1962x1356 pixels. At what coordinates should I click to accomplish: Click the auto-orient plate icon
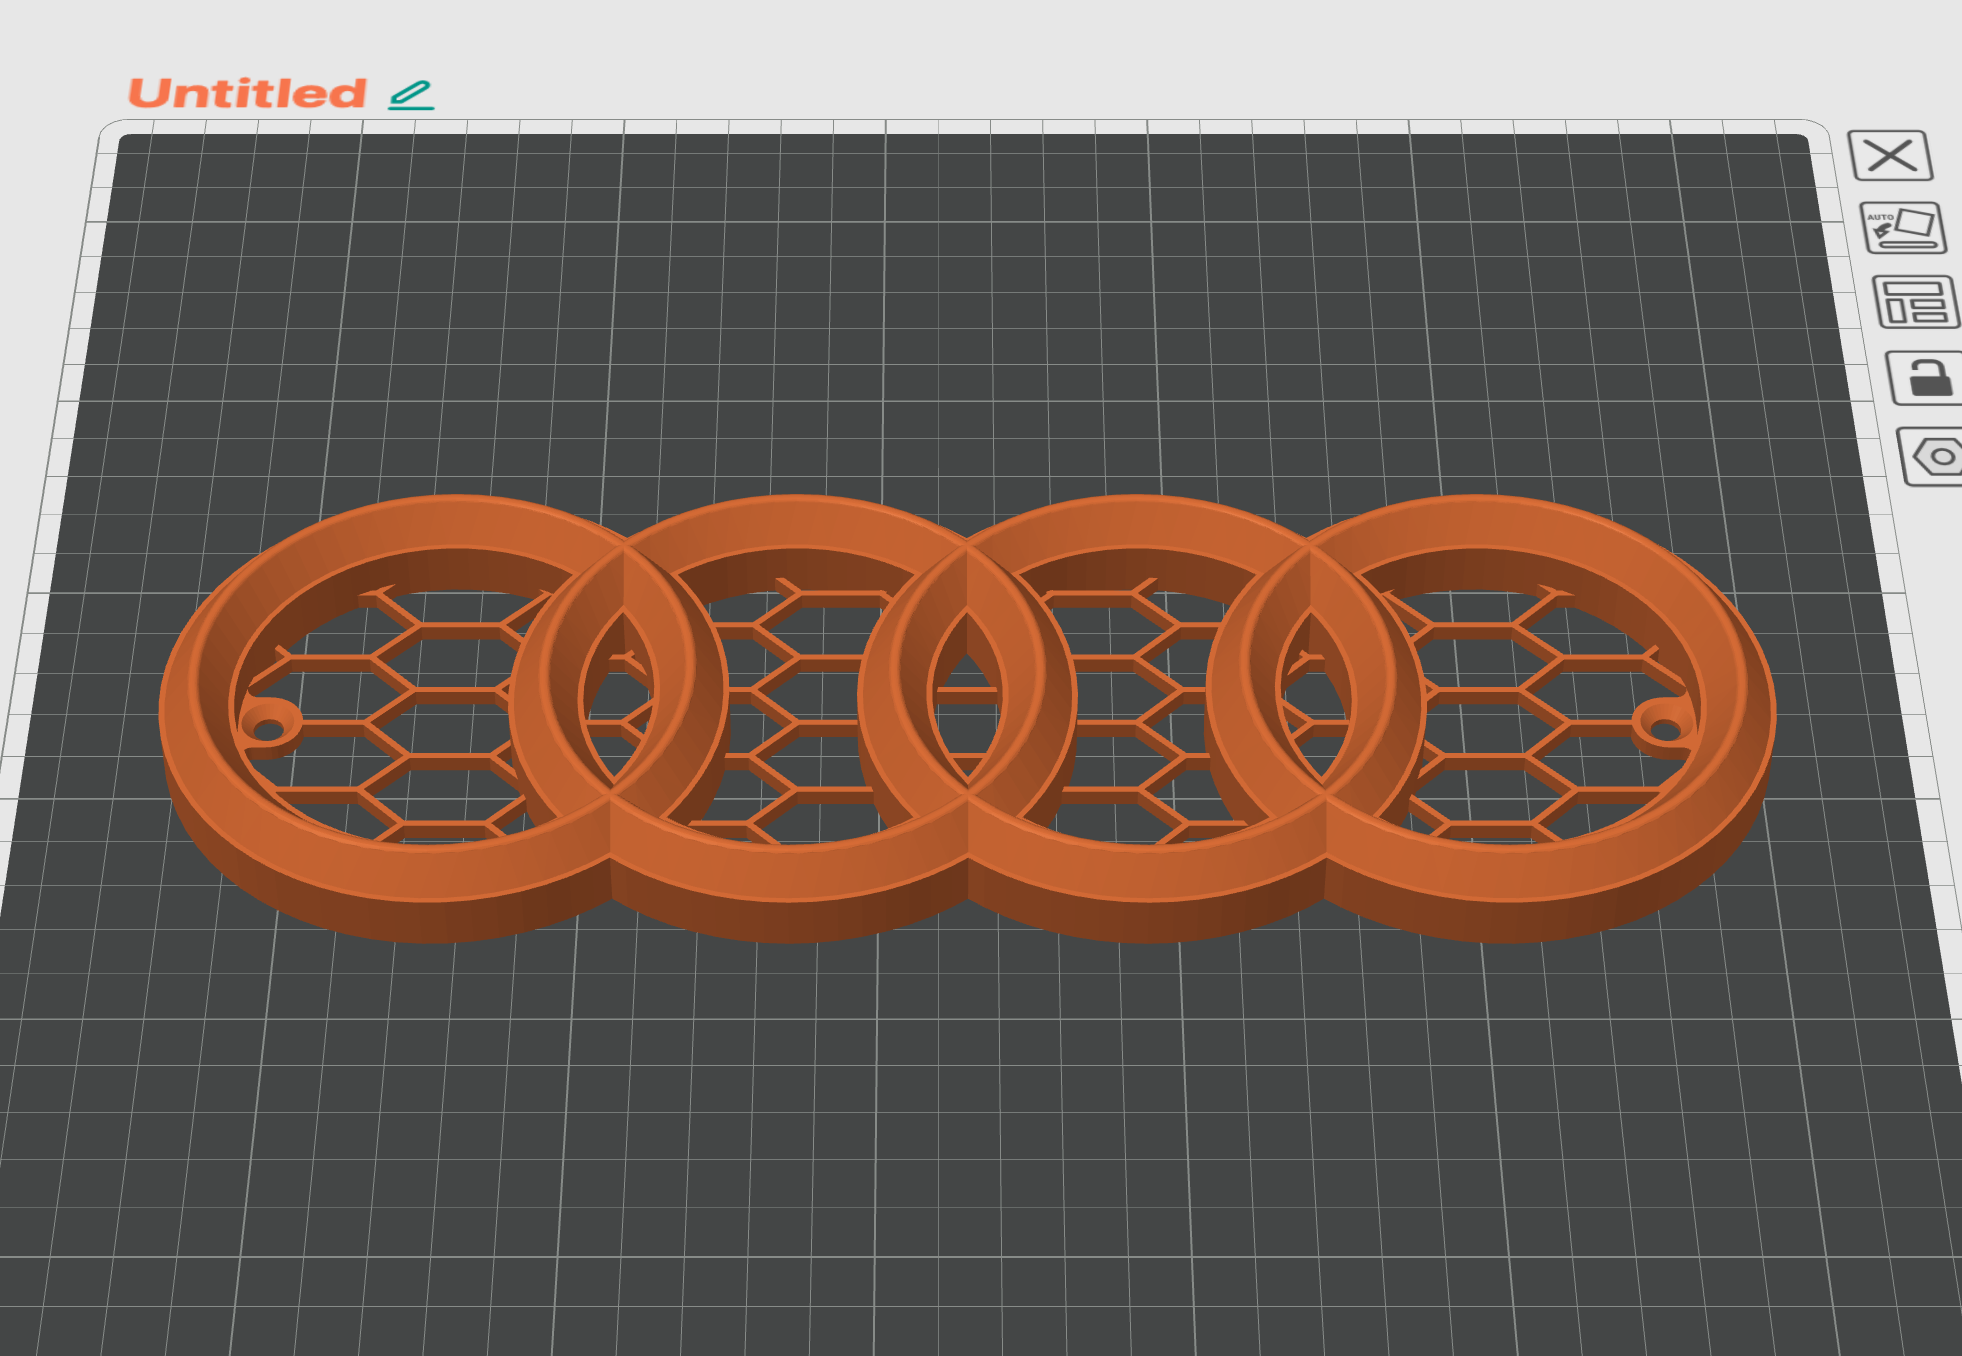click(1903, 229)
